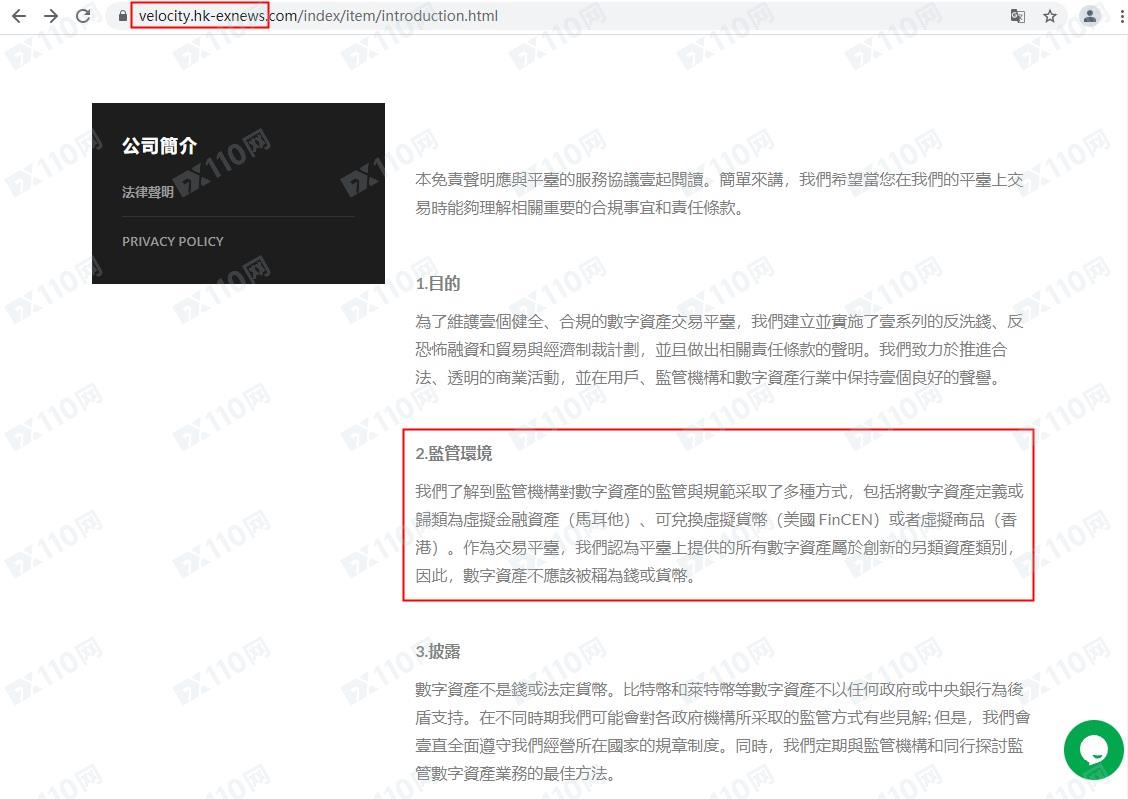Viewport: 1128px width, 799px height.
Task: Open the translate page icon
Action: pos(1017,16)
